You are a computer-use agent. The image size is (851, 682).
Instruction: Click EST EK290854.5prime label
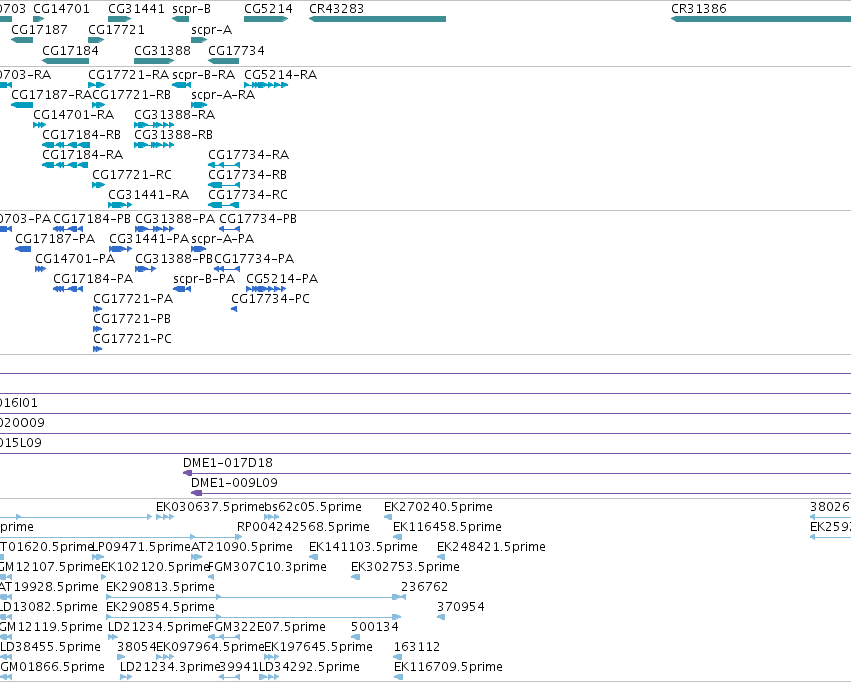coord(160,608)
